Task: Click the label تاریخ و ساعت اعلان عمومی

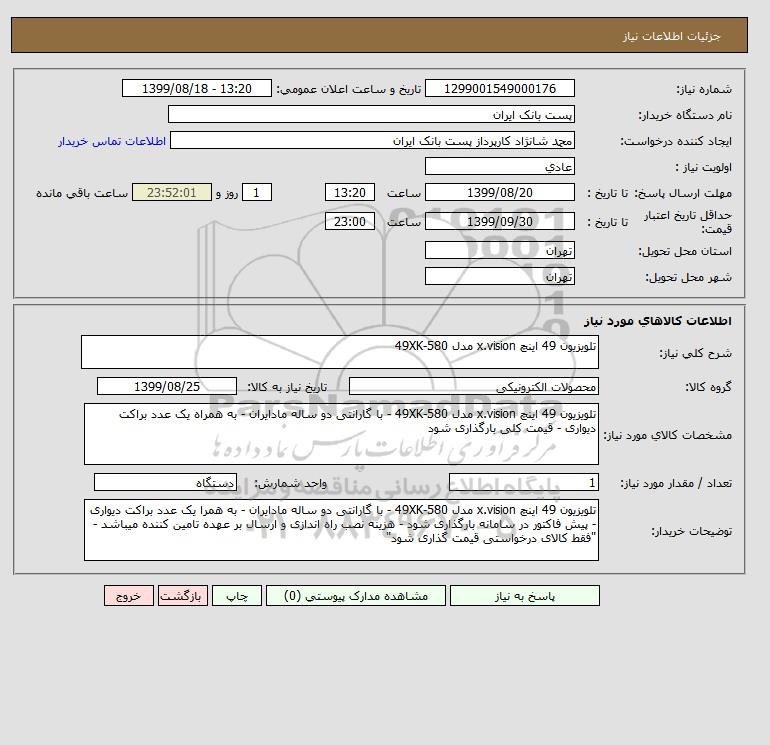Action: click(x=349, y=89)
